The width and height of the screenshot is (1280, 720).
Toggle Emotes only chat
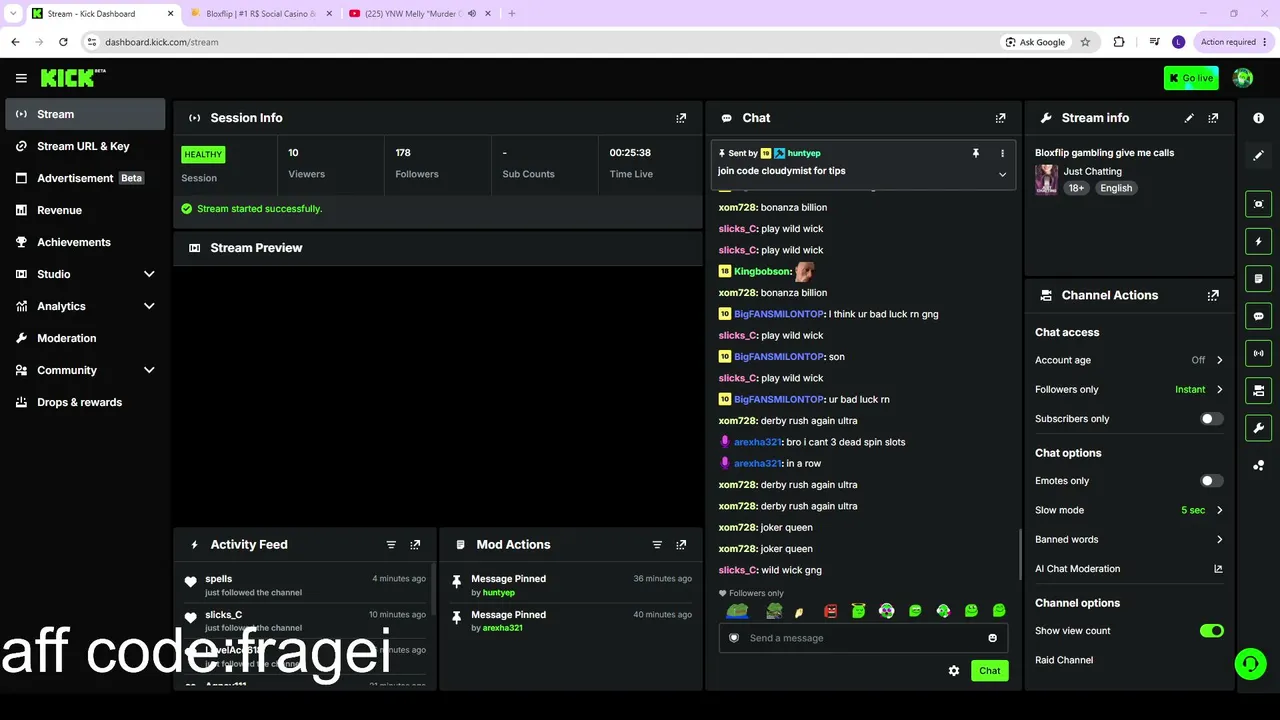pos(1211,481)
